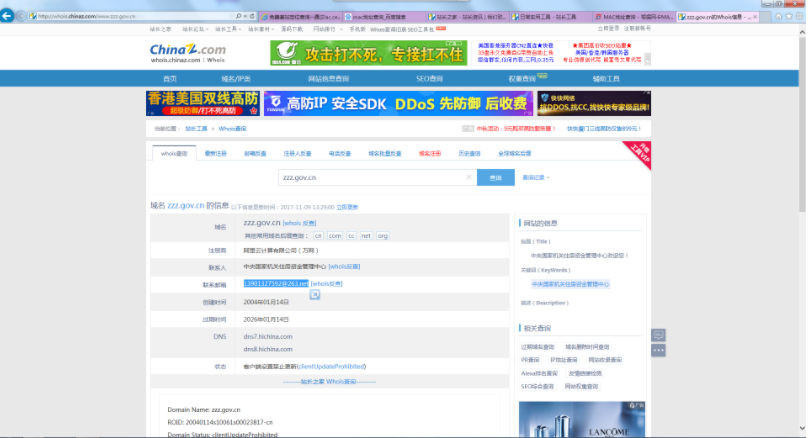Click the cn suffix button
Image resolution: width=808 pixels, height=438 pixels.
click(318, 235)
